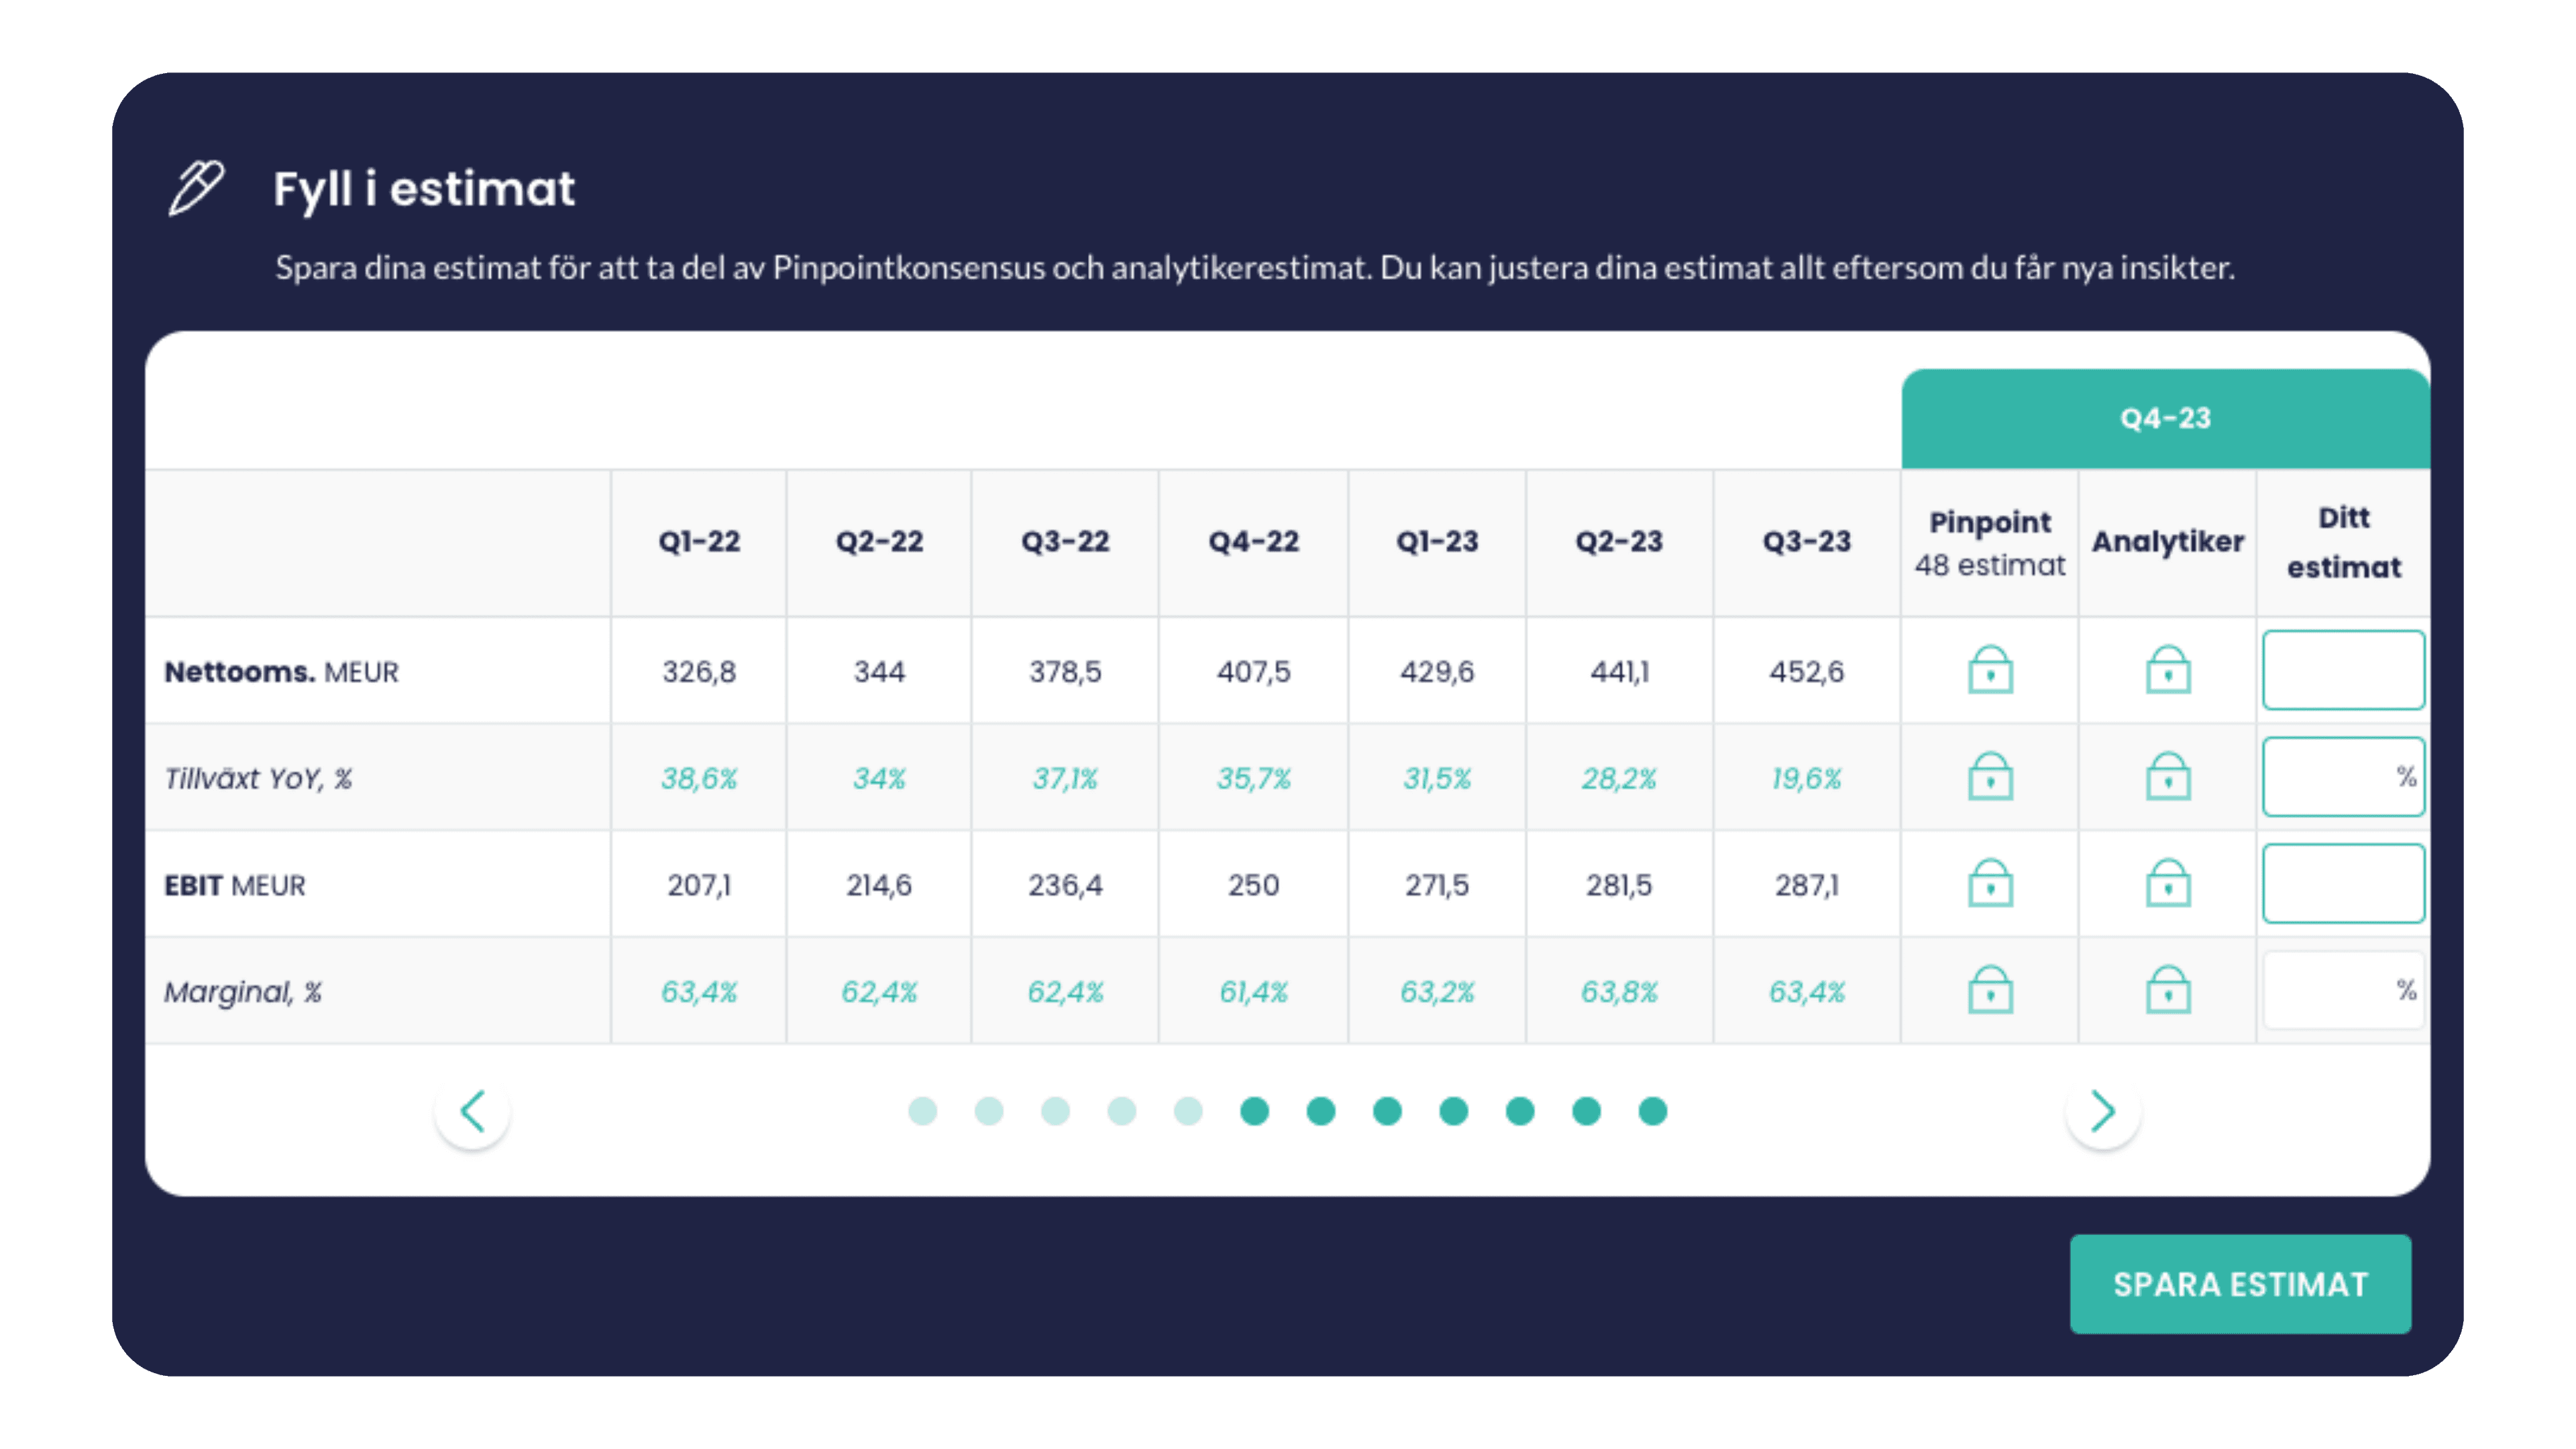Viewport: 2576px width, 1449px height.
Task: Focus the Nettooms. Ditt estimat input
Action: tap(2343, 670)
